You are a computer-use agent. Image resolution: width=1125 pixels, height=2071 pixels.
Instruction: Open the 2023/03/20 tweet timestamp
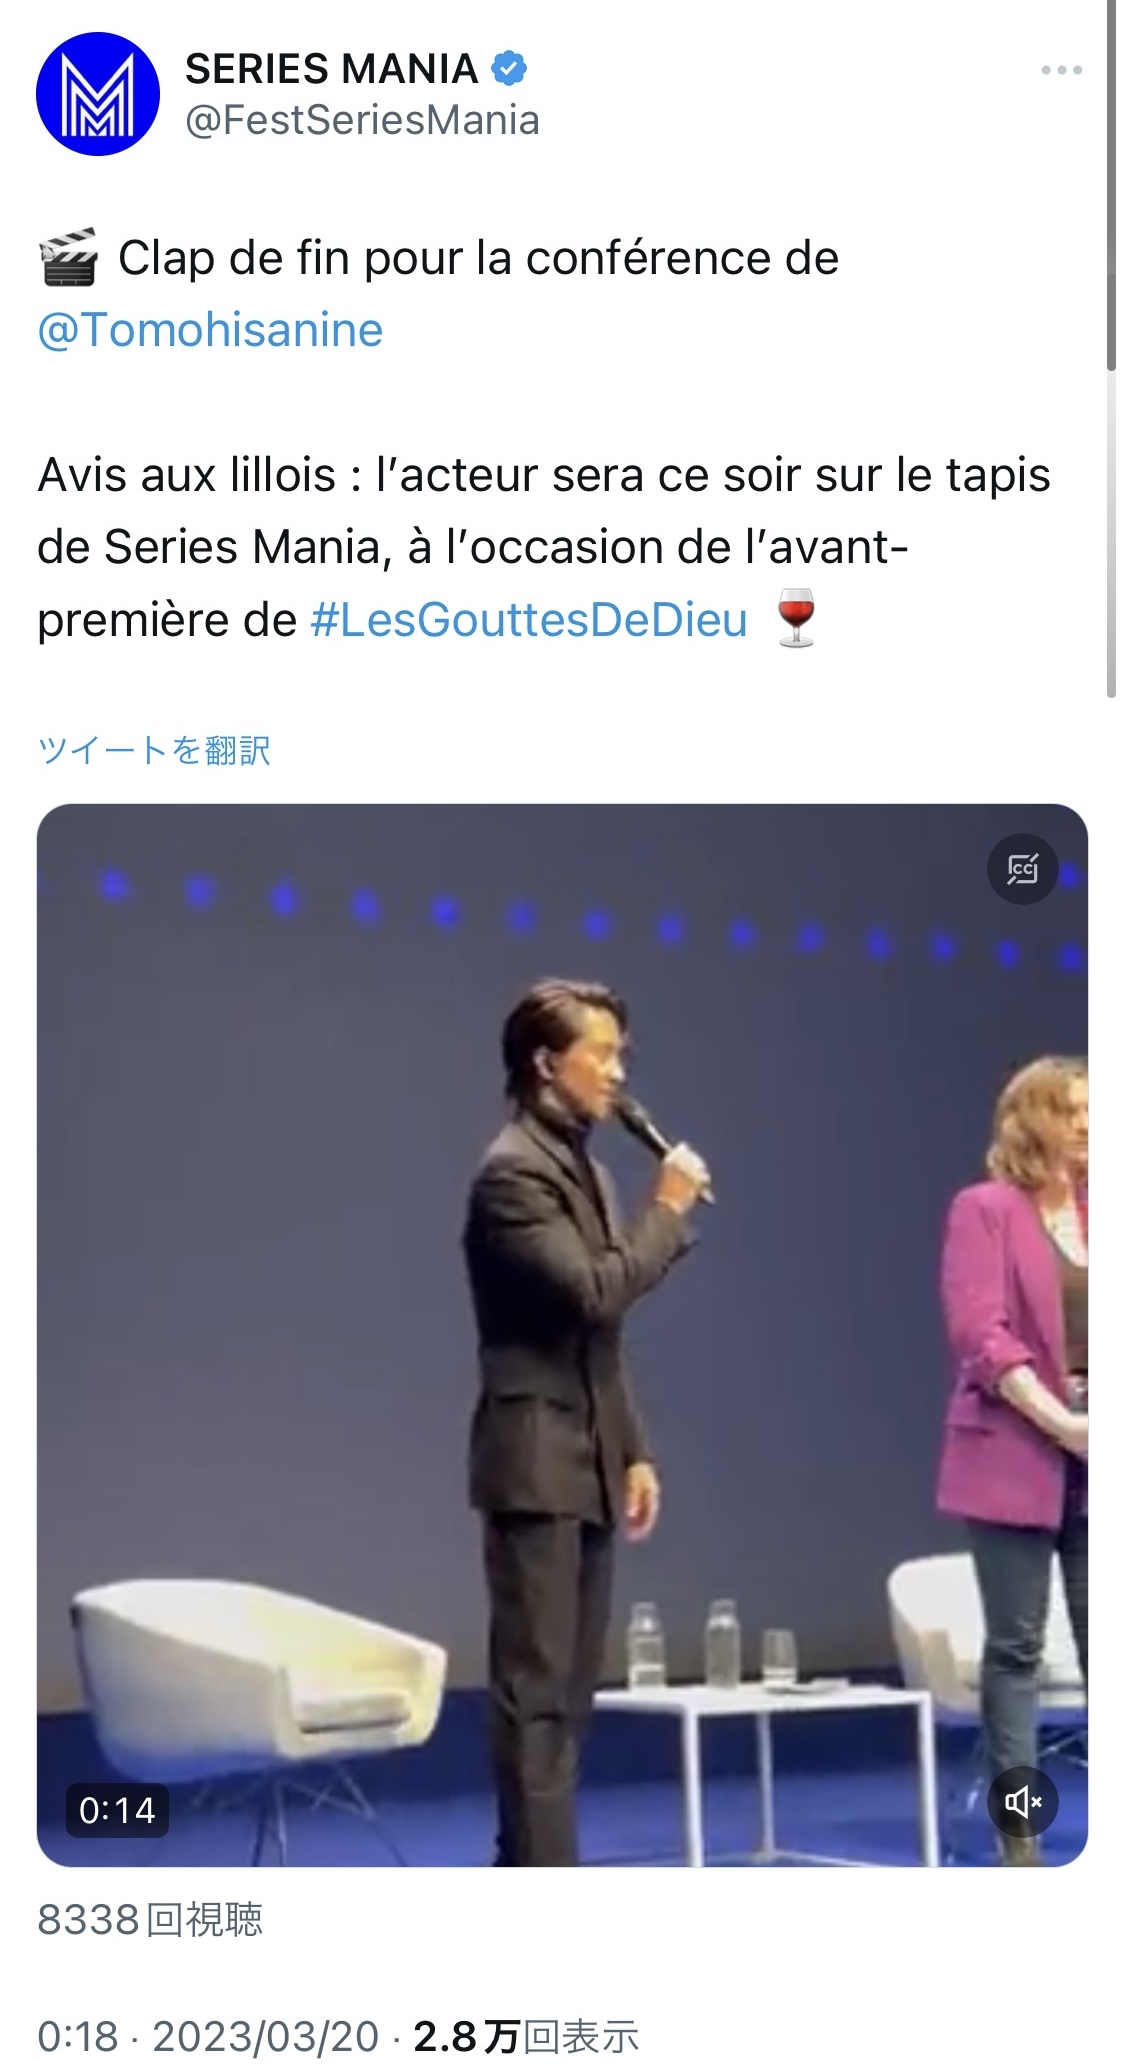coord(265,2036)
